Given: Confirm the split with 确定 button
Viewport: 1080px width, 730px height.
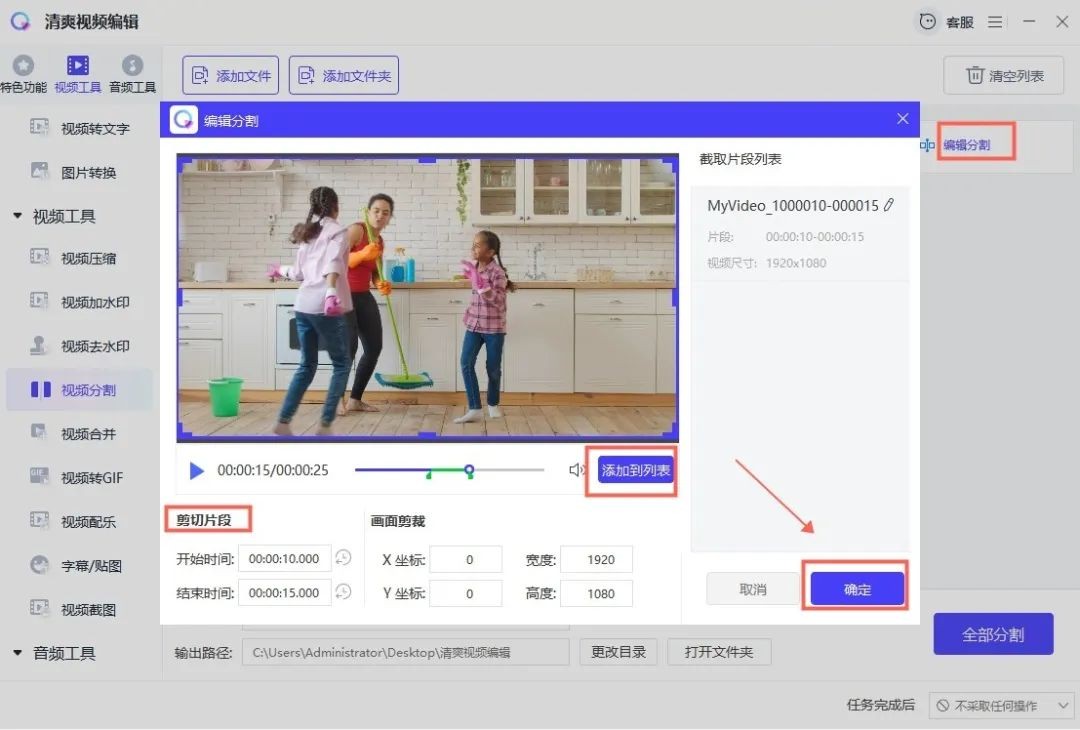Looking at the screenshot, I should pyautogui.click(x=857, y=589).
